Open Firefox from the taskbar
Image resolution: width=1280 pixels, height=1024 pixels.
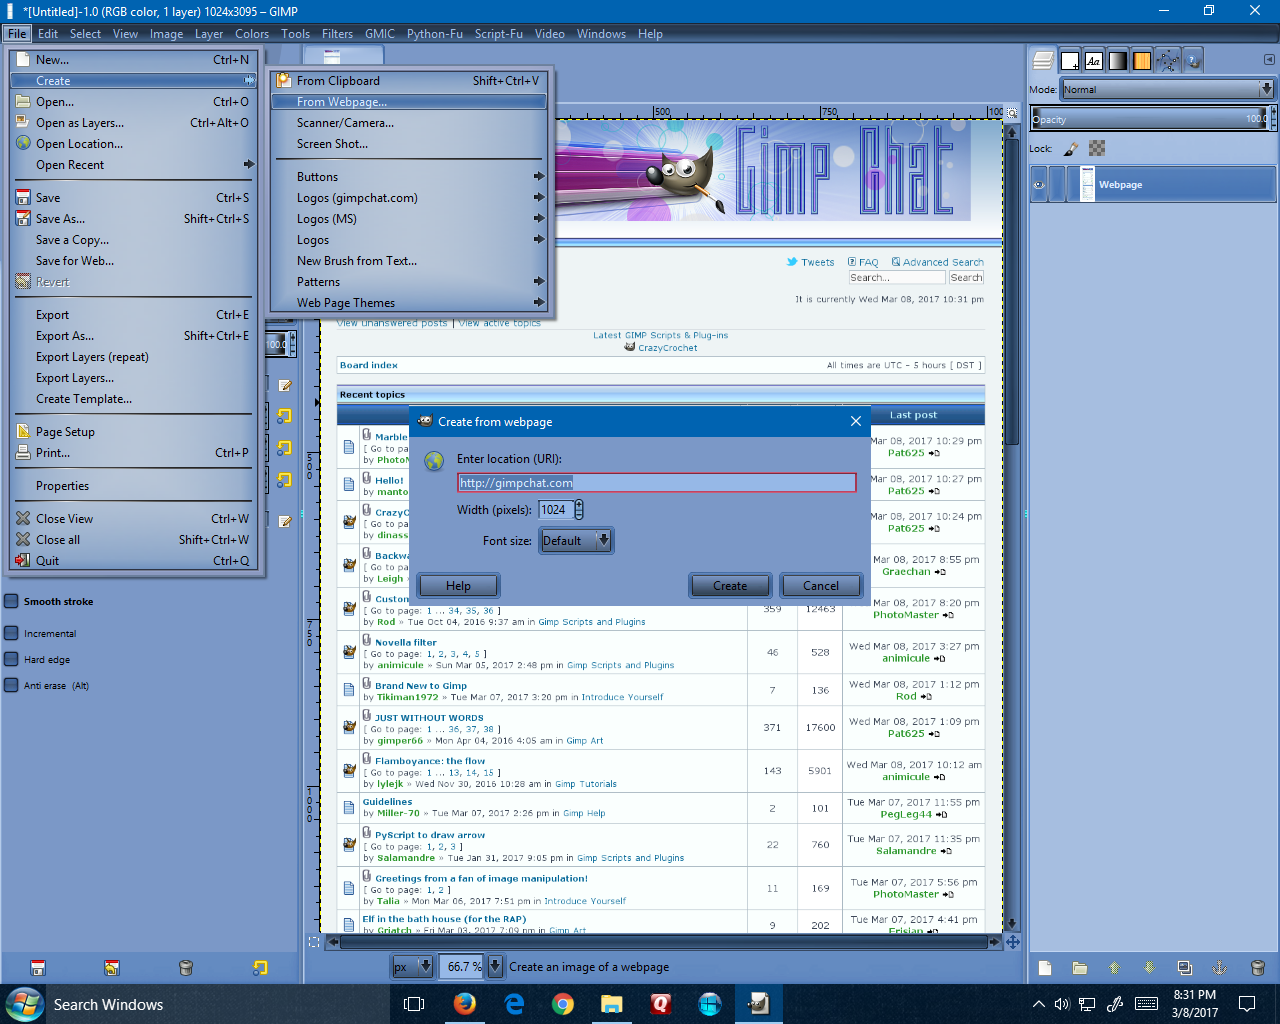click(464, 1004)
